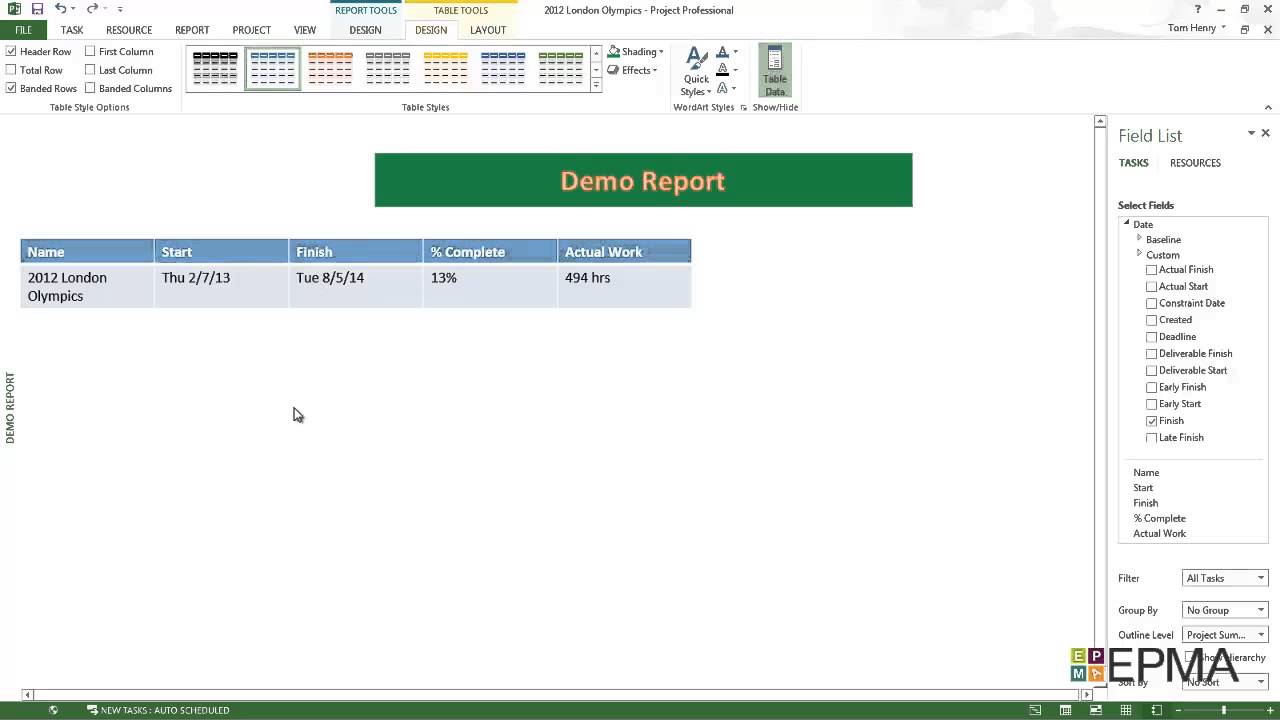Enable the First Column checkbox
Viewport: 1280px width, 720px height.
90,51
